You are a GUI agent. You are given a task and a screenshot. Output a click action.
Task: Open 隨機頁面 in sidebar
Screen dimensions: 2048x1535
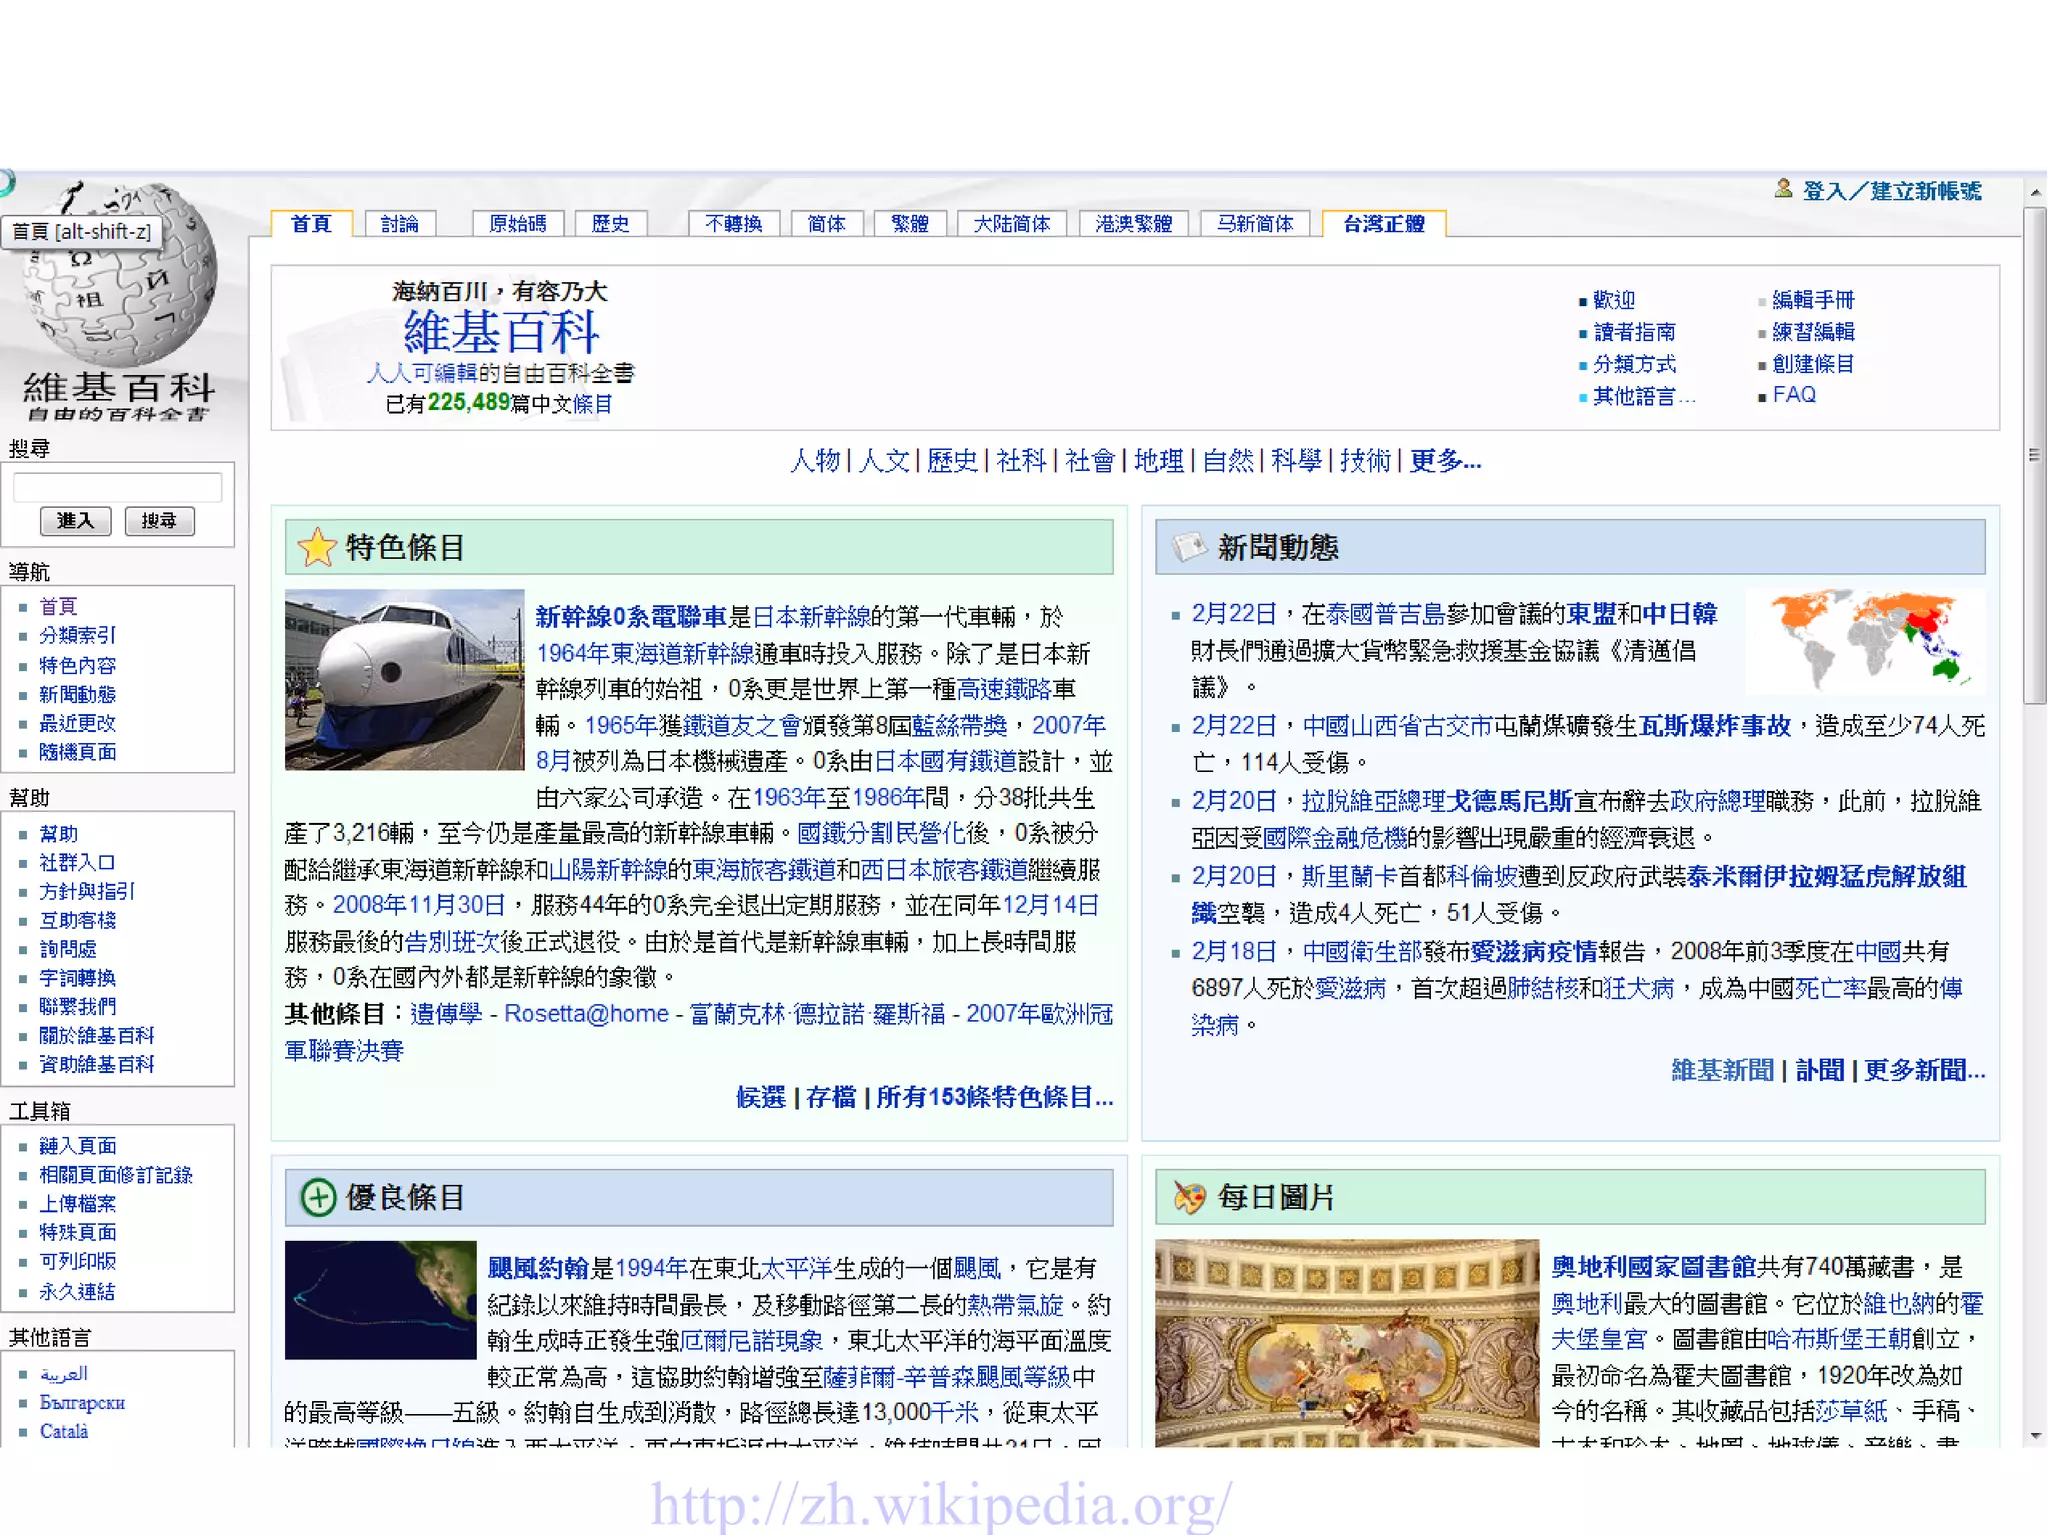click(78, 752)
